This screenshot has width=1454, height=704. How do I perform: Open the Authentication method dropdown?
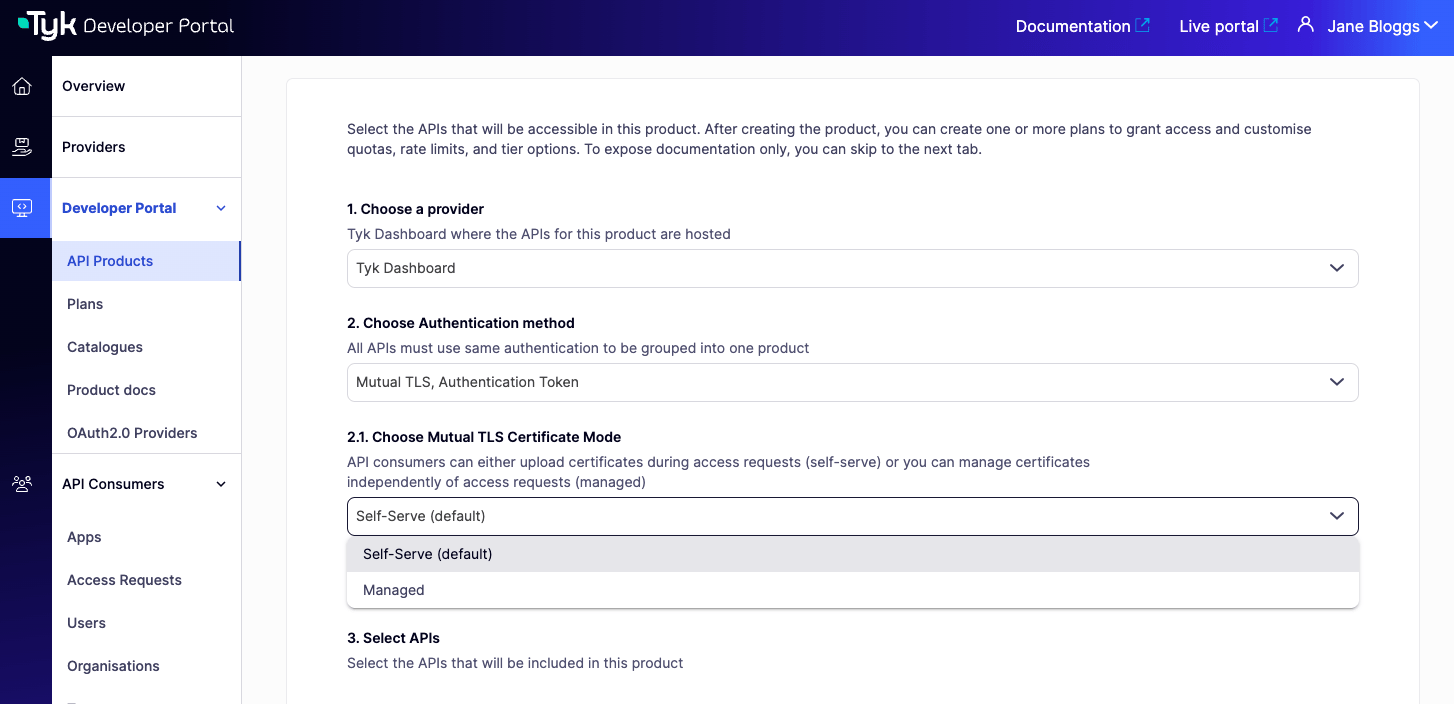pyautogui.click(x=852, y=382)
